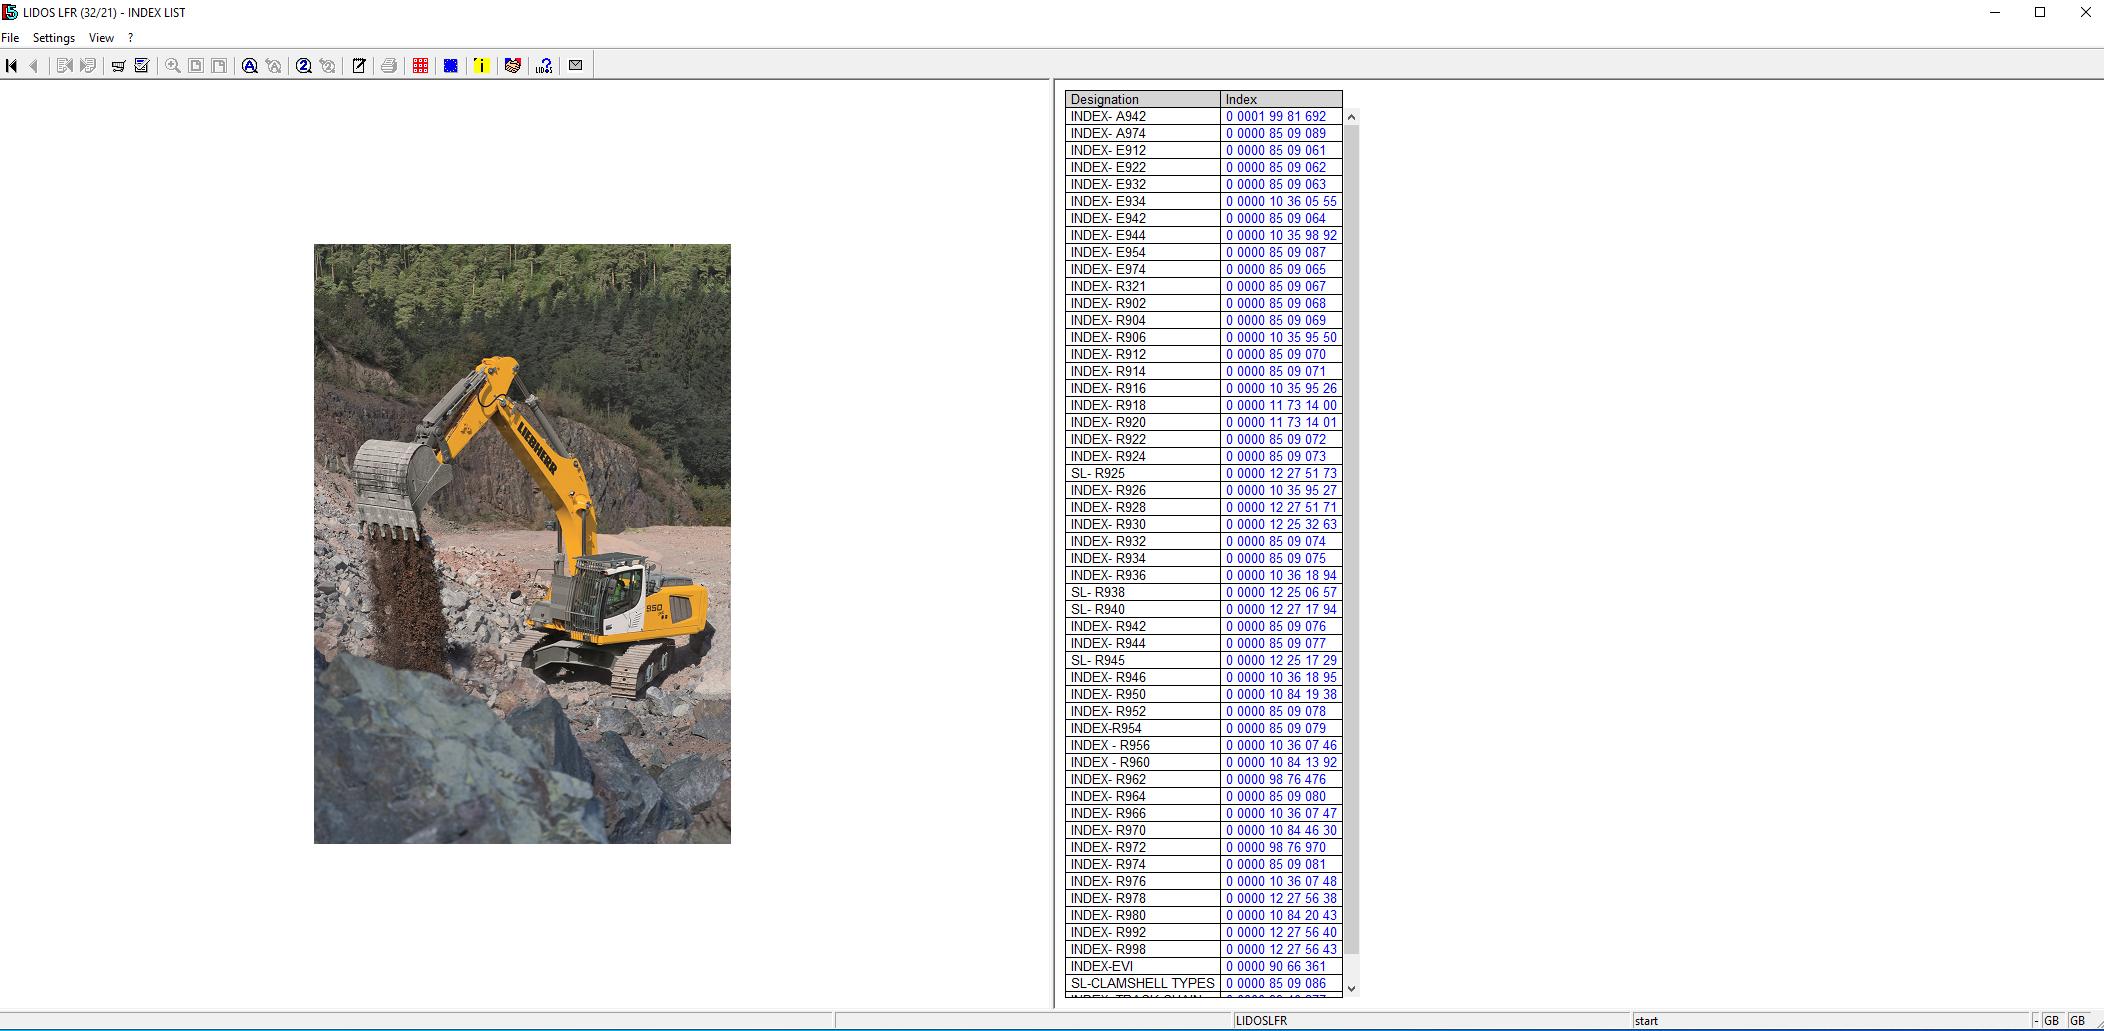Select the INDEX- R974 row
The height and width of the screenshot is (1031, 2104).
click(1204, 864)
